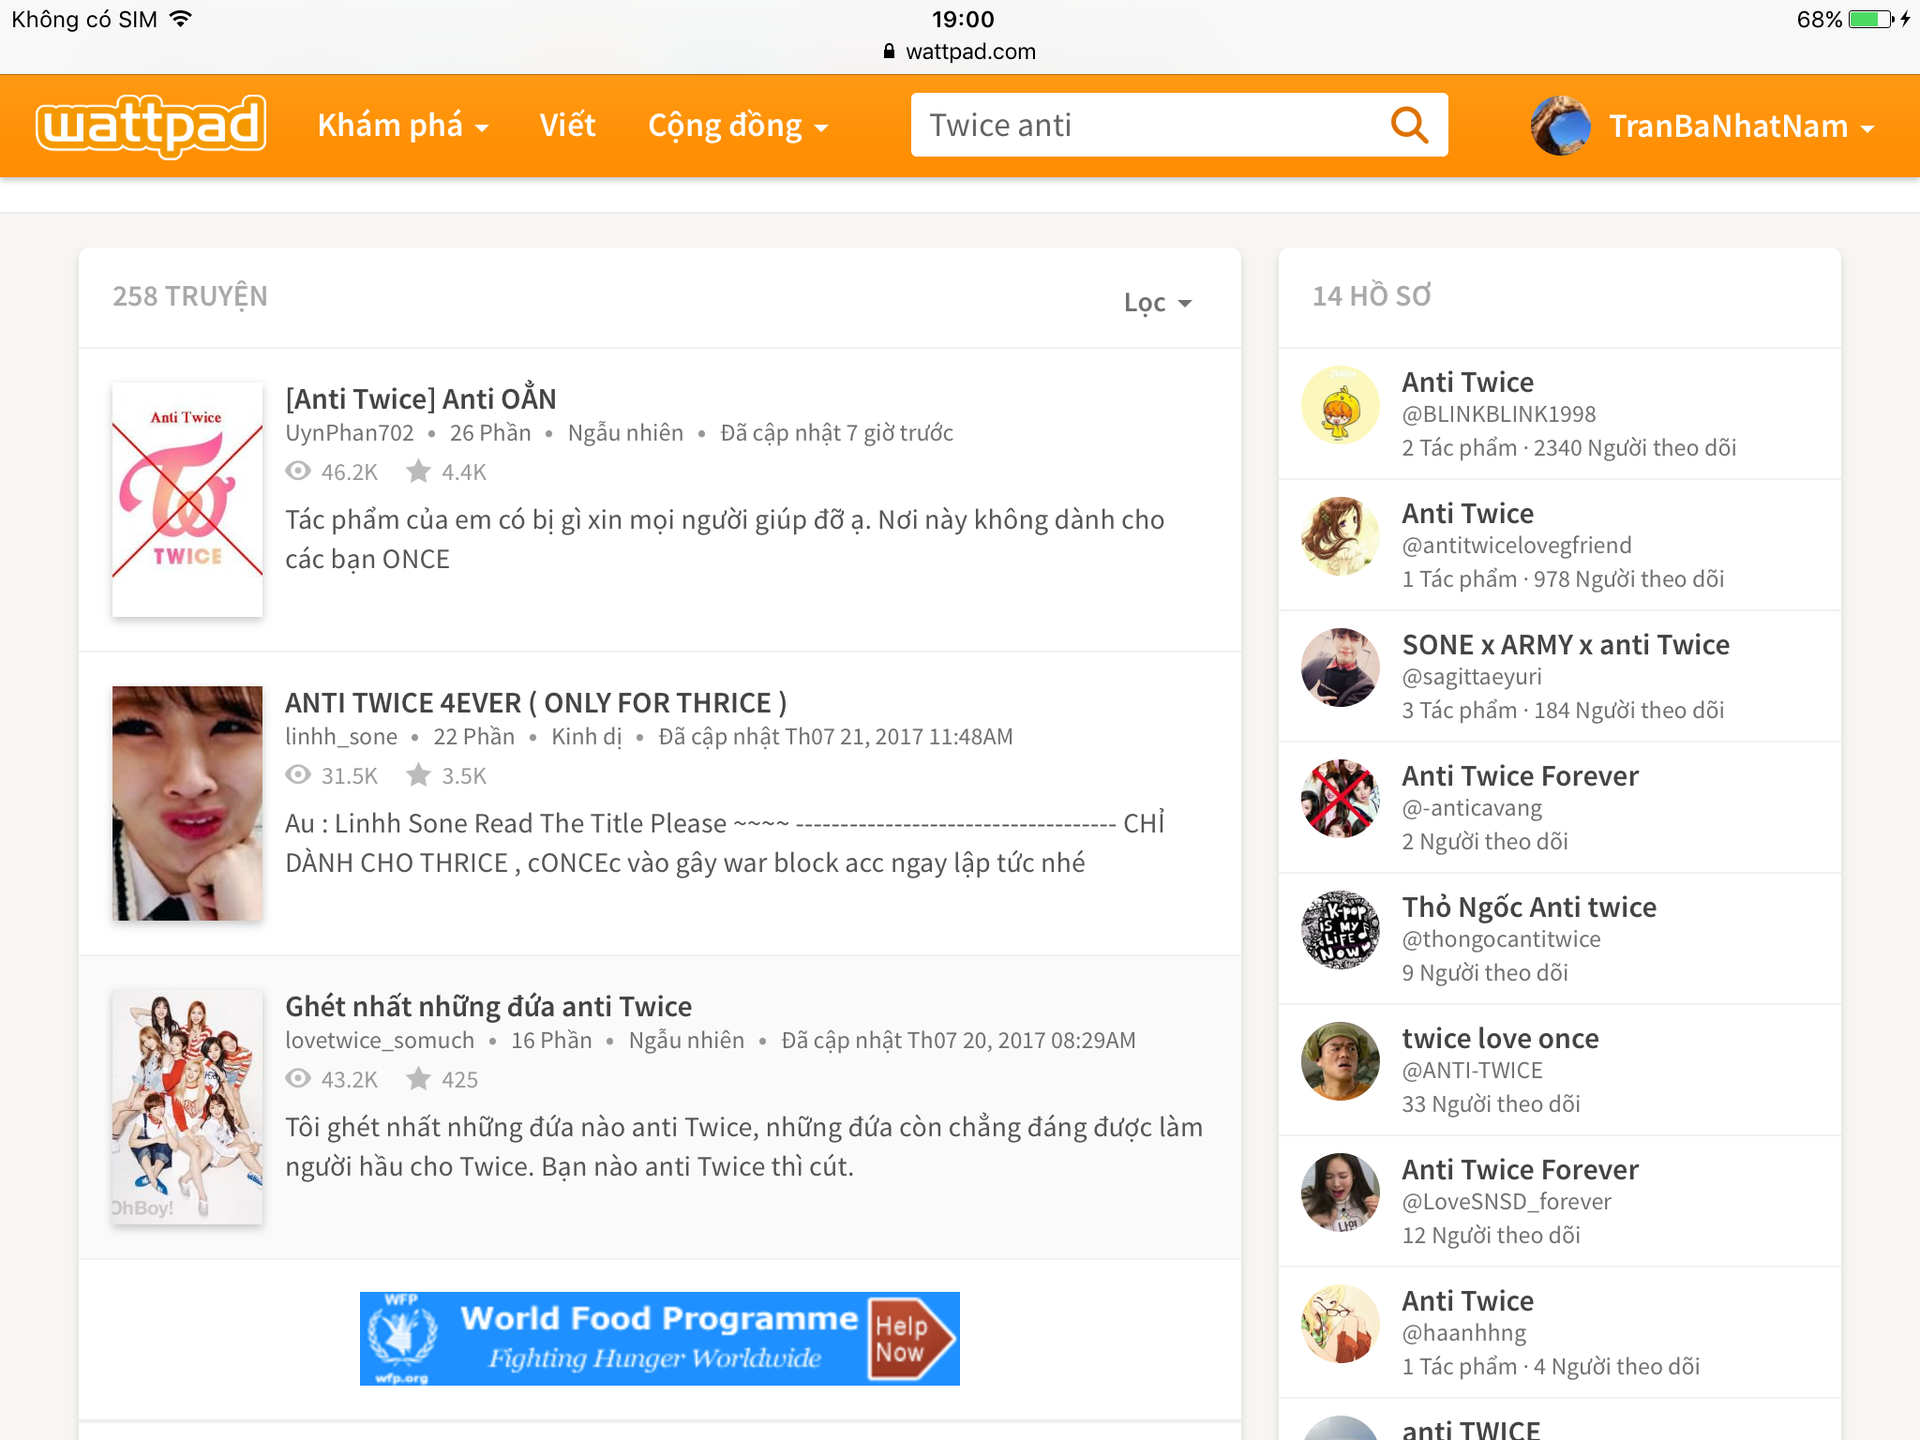
Task: Click '1 Tác phẩm · 978 Người theo dõi'
Action: (1562, 578)
